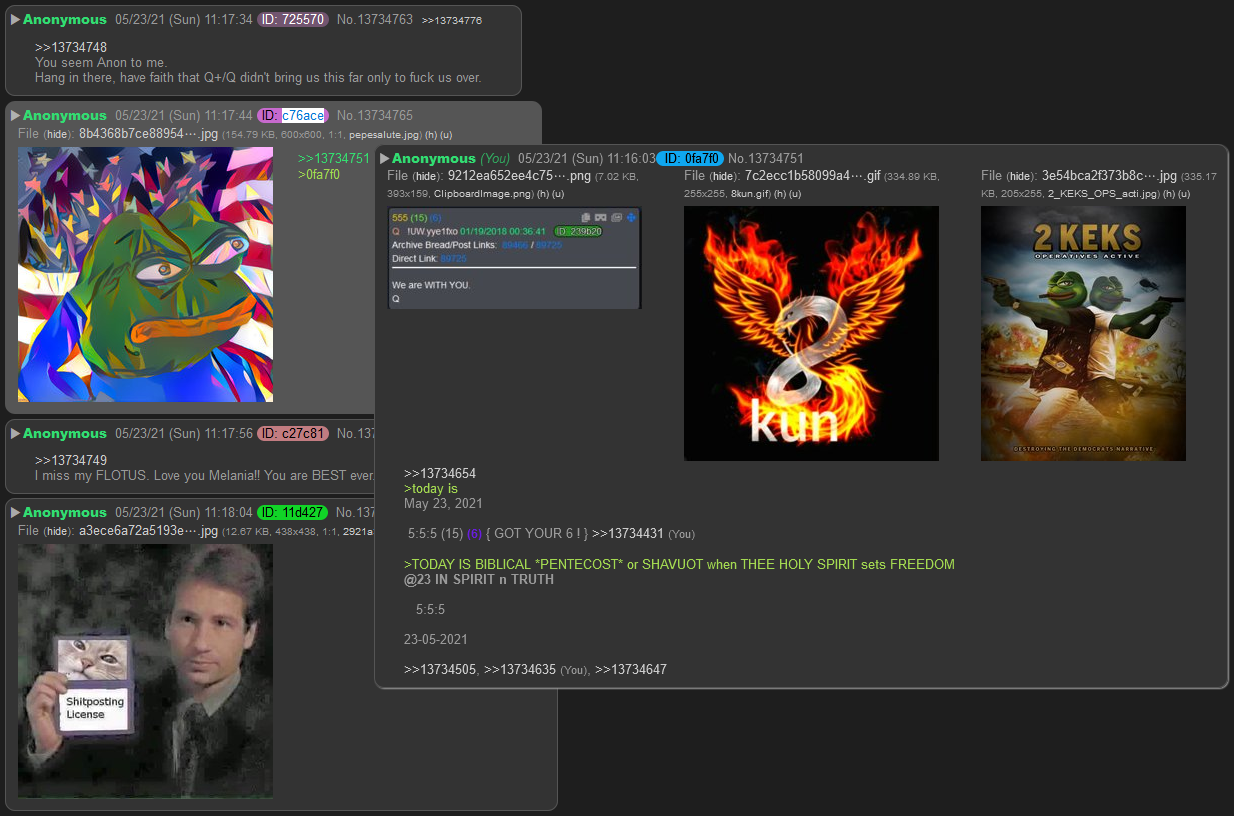This screenshot has height=816, width=1234.
Task: Click (h) link after 8kun.gif
Action: 781,194
